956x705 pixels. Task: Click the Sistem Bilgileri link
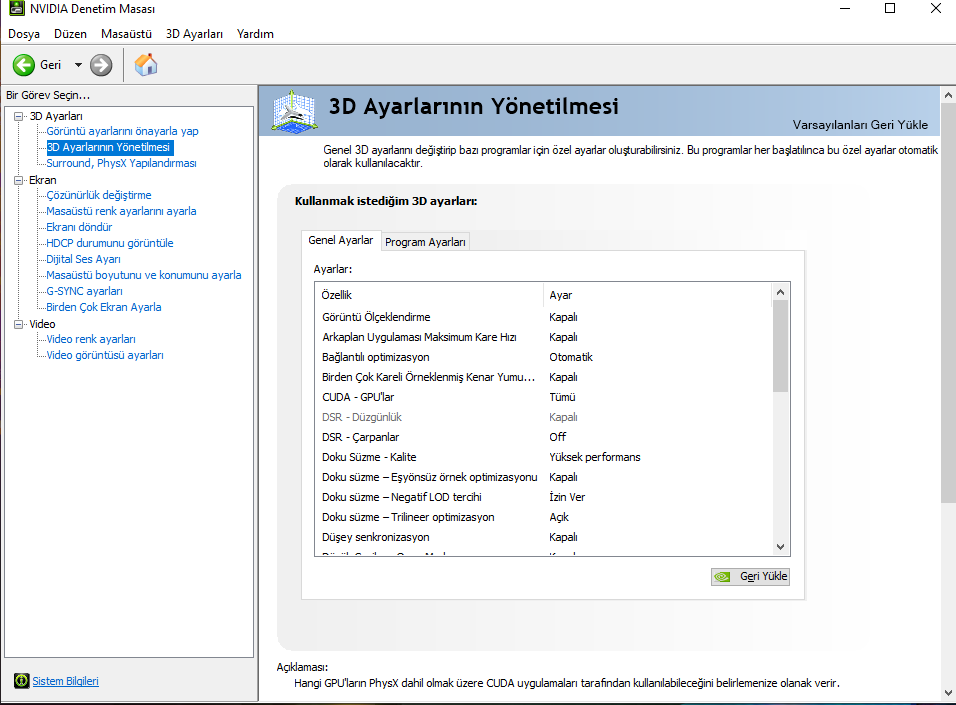click(65, 681)
